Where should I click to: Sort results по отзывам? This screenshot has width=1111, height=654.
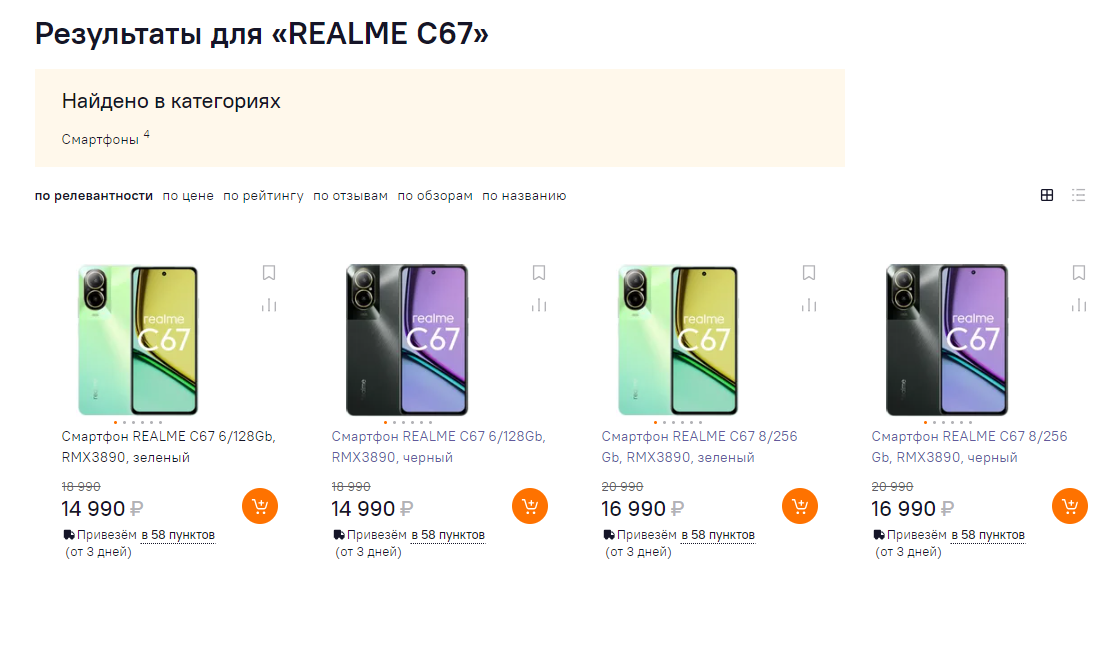pos(350,196)
